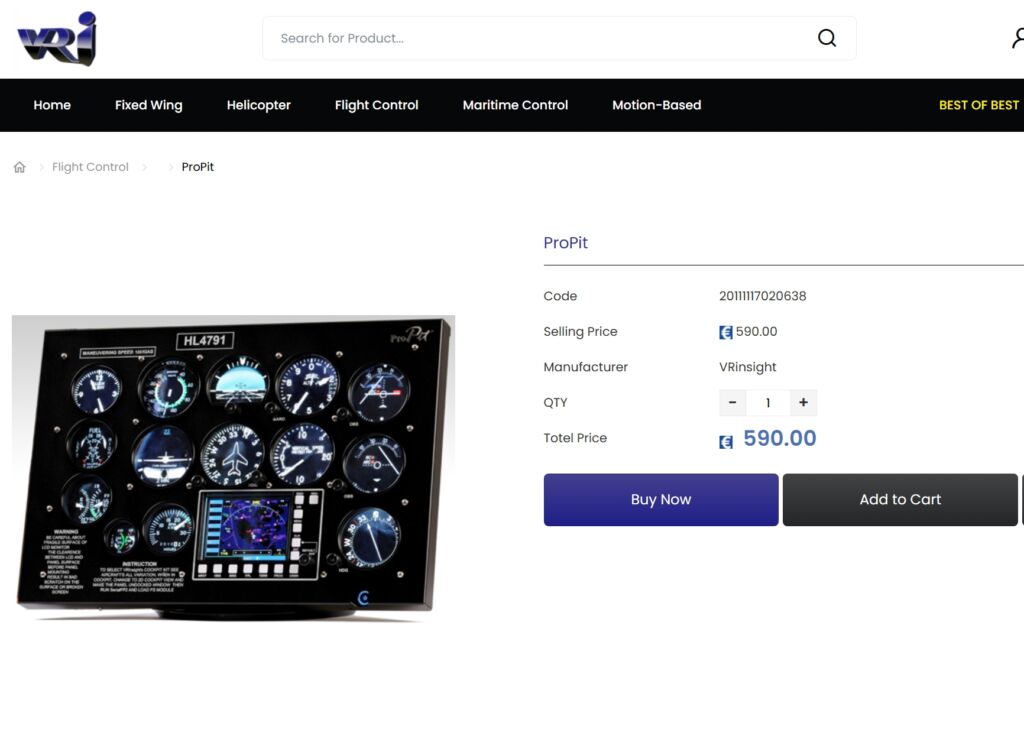Open Flight Control in the navigation bar

[x=376, y=105]
